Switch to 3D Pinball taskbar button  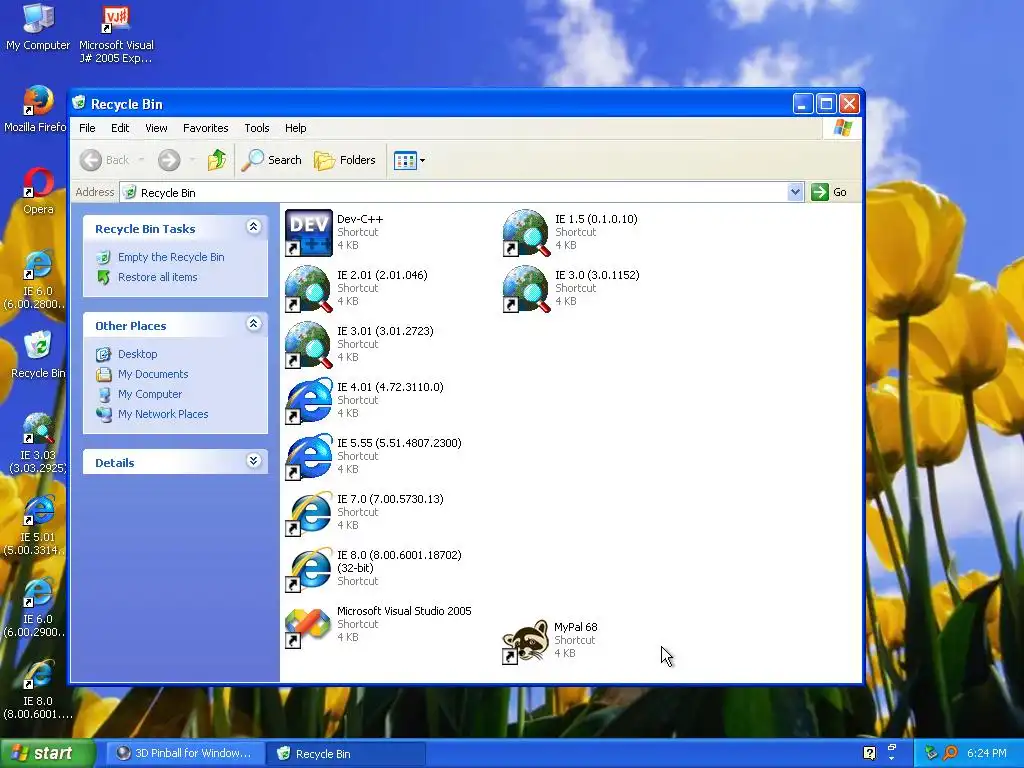point(185,753)
